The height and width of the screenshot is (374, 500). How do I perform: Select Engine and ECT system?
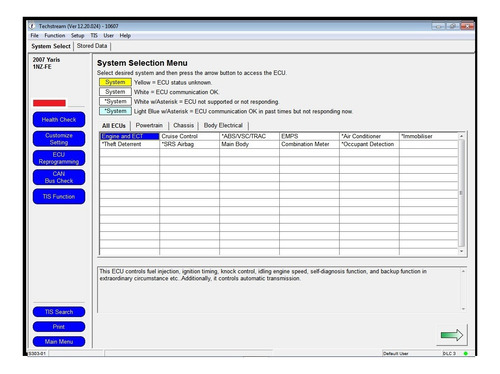[130, 136]
